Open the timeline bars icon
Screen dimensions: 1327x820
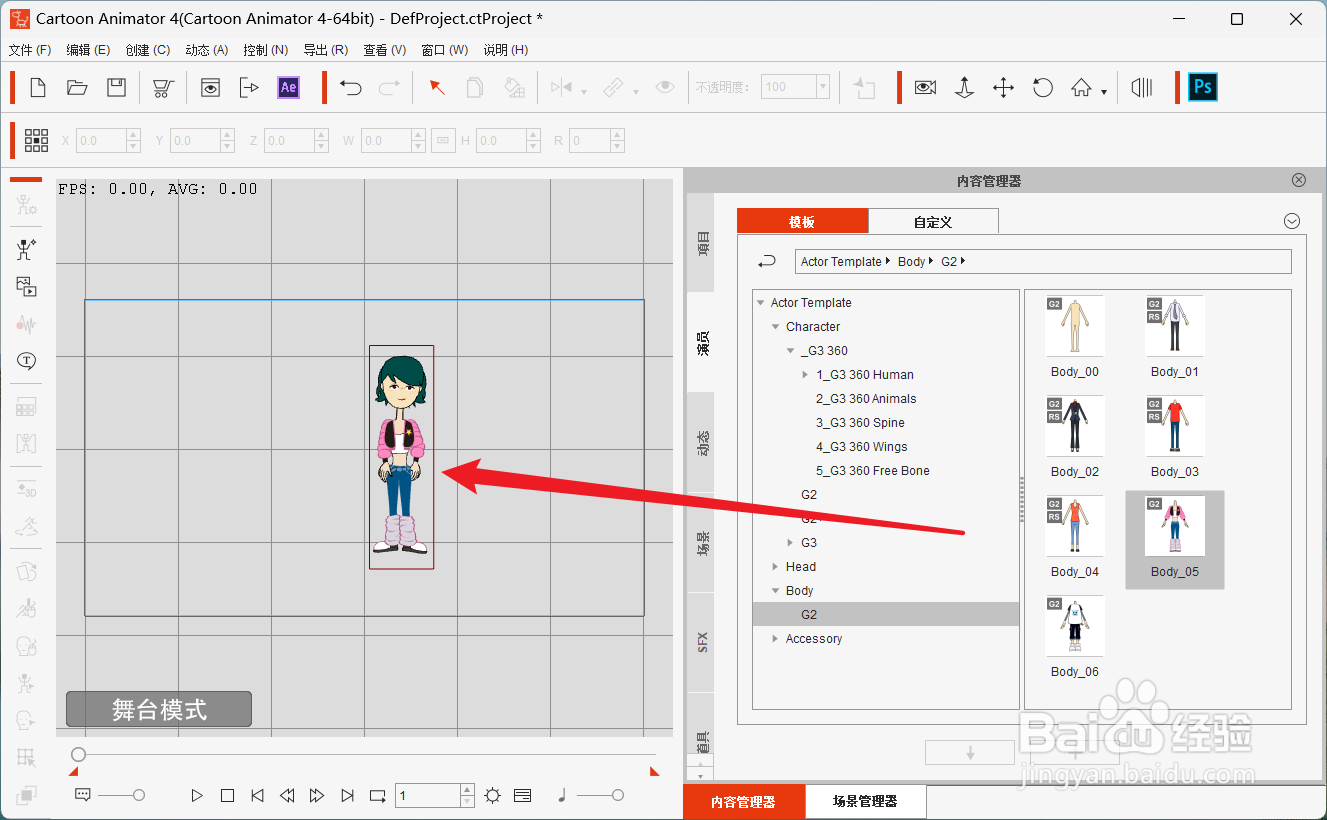(1142, 88)
